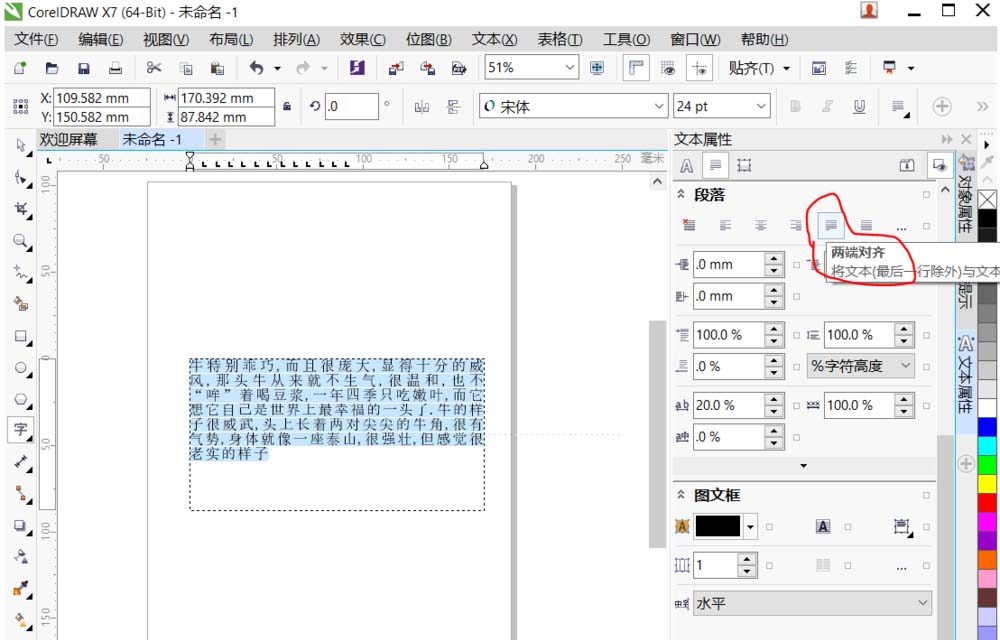Click the add new document tab plus
Image resolution: width=1000 pixels, height=640 pixels.
point(215,140)
